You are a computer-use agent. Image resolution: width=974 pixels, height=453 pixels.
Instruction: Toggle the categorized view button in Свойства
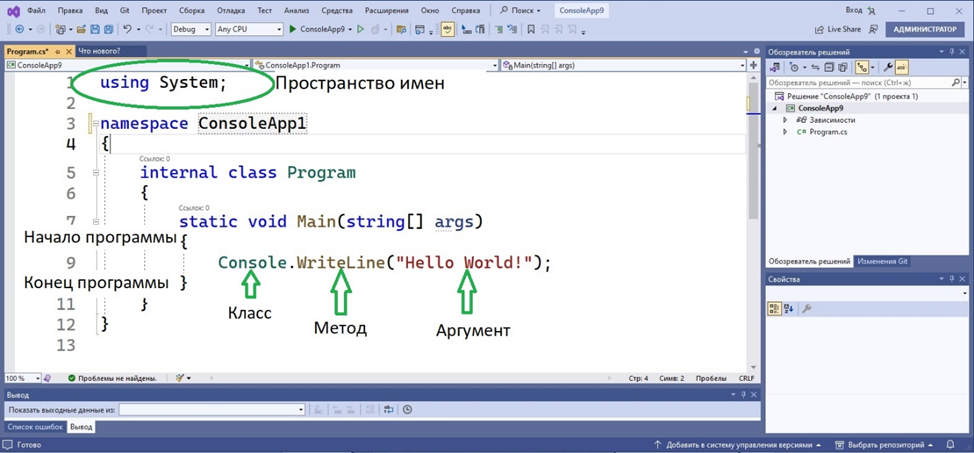tap(775, 309)
